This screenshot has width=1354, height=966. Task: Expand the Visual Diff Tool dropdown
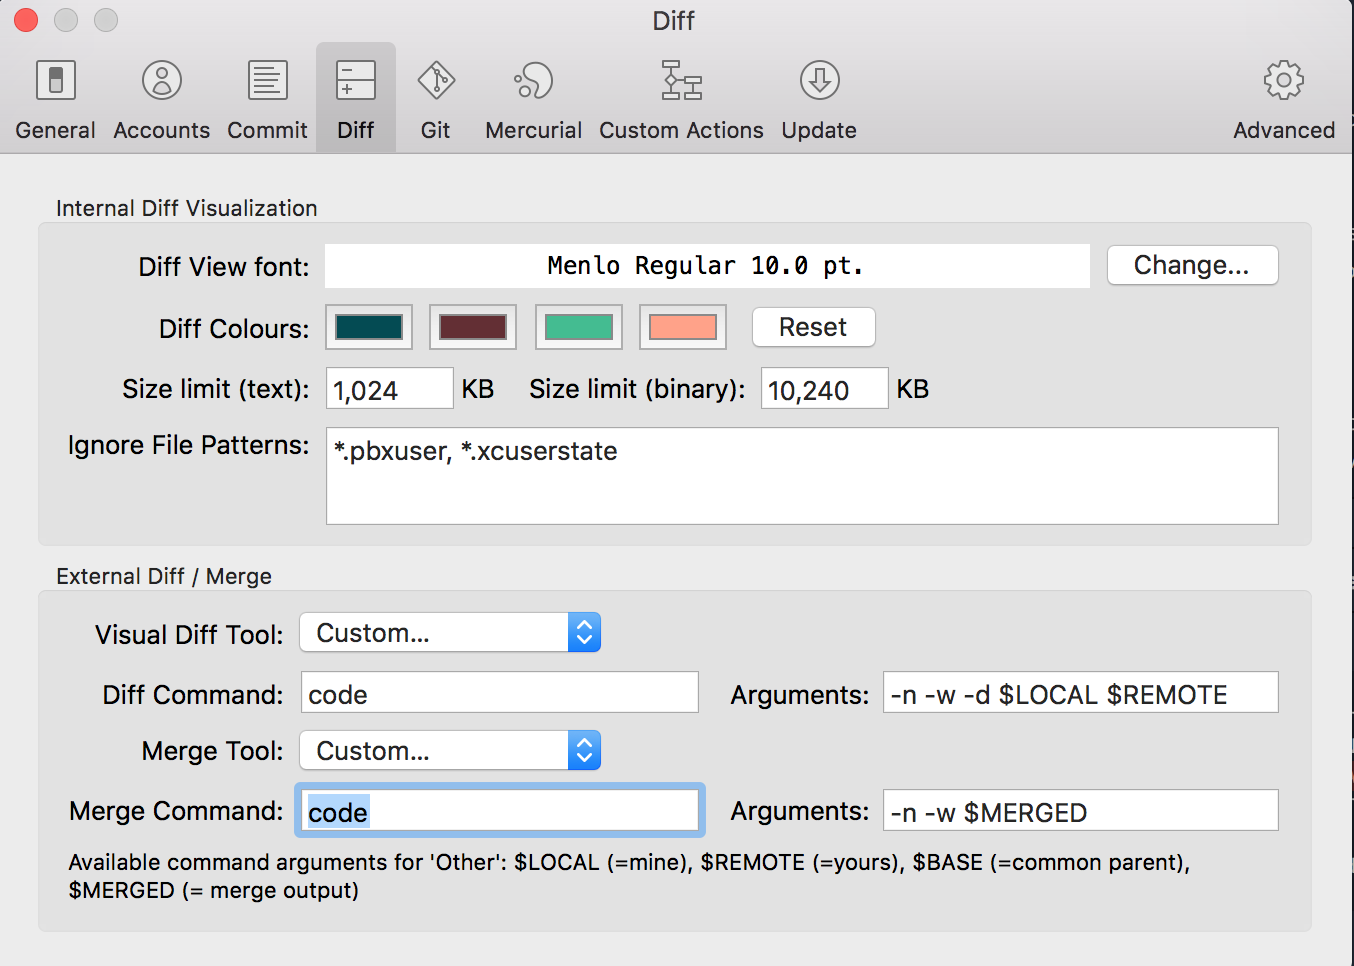(x=450, y=633)
